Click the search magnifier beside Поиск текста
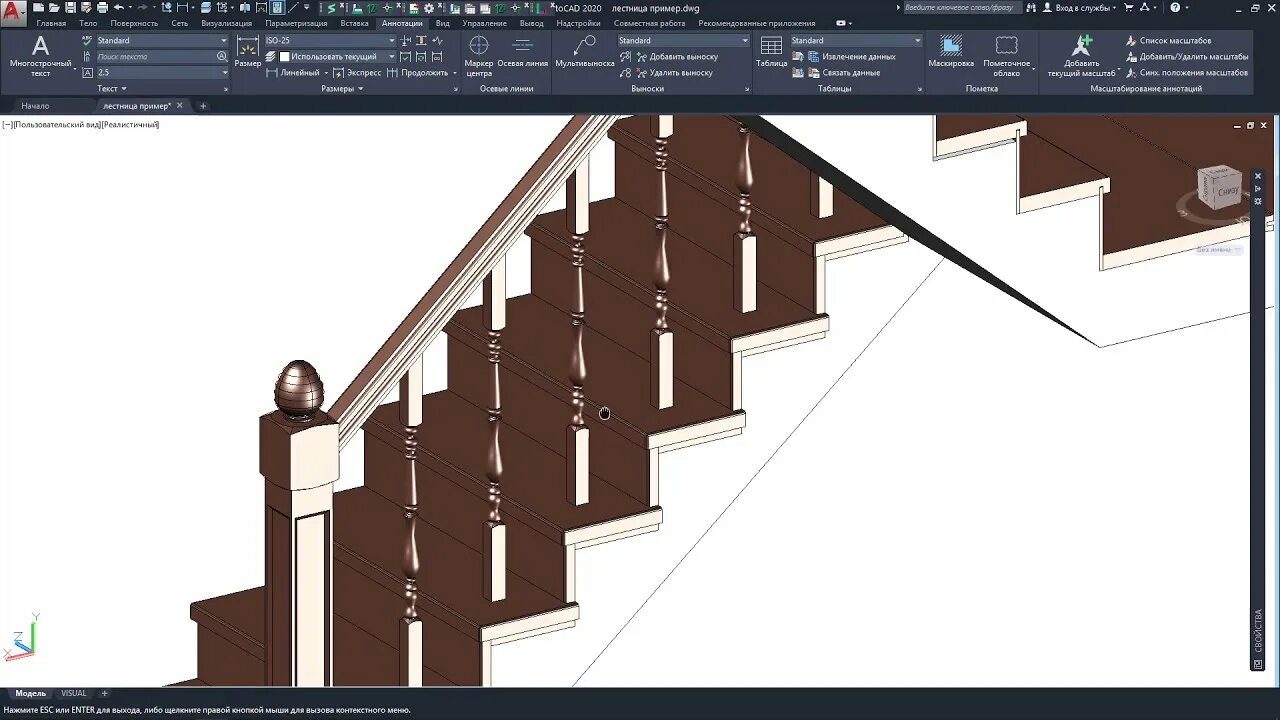The image size is (1280, 720). coord(222,56)
